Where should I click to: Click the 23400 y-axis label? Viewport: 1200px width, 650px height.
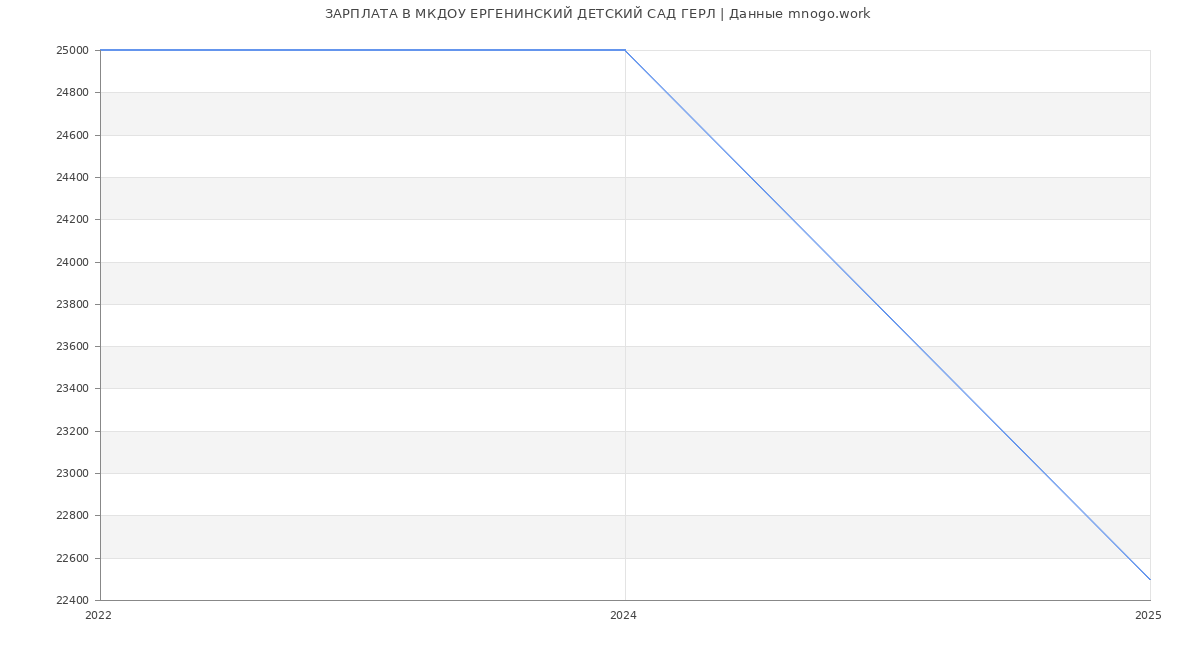74,389
